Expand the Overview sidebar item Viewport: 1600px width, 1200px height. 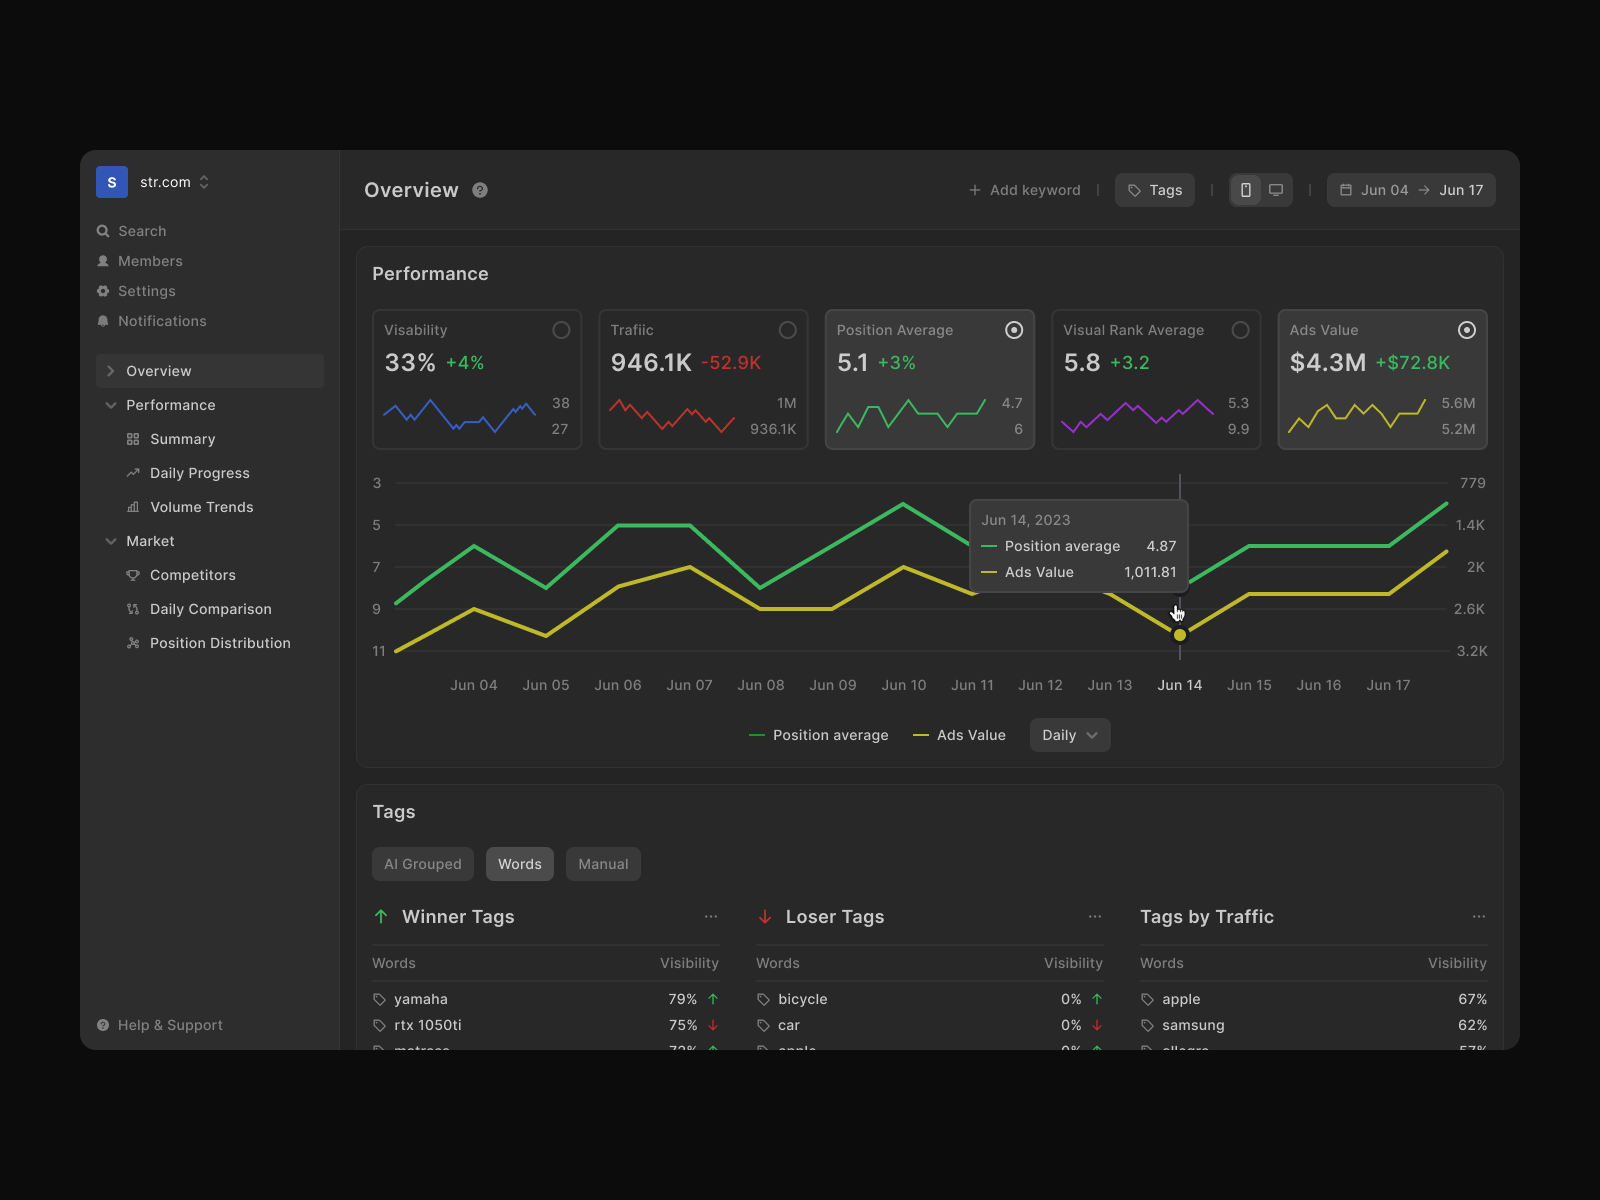click(x=110, y=371)
